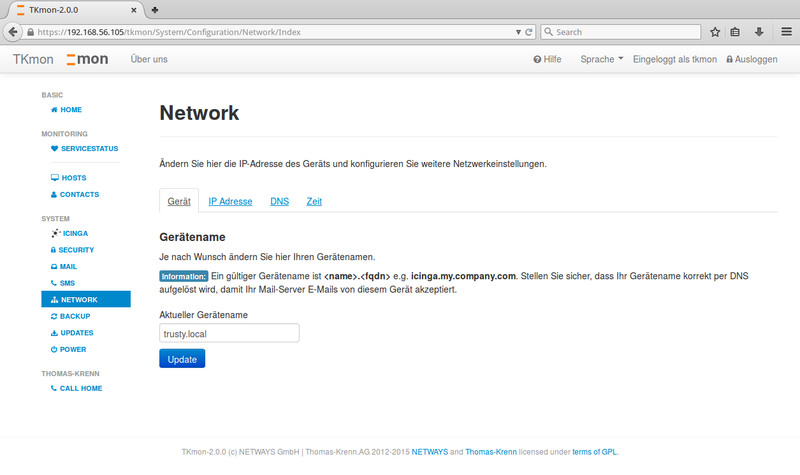
Task: Click the padlock icon in the address bar
Action: [31, 32]
